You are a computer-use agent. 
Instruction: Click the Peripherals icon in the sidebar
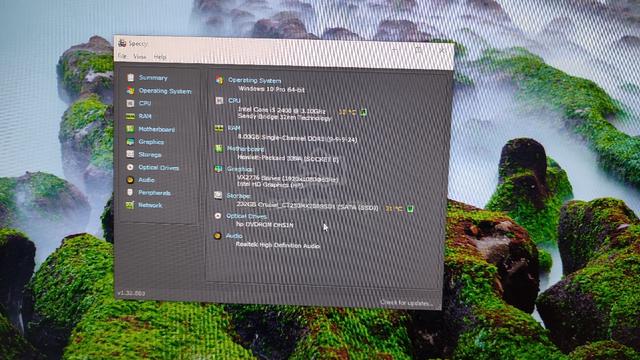tap(130, 192)
